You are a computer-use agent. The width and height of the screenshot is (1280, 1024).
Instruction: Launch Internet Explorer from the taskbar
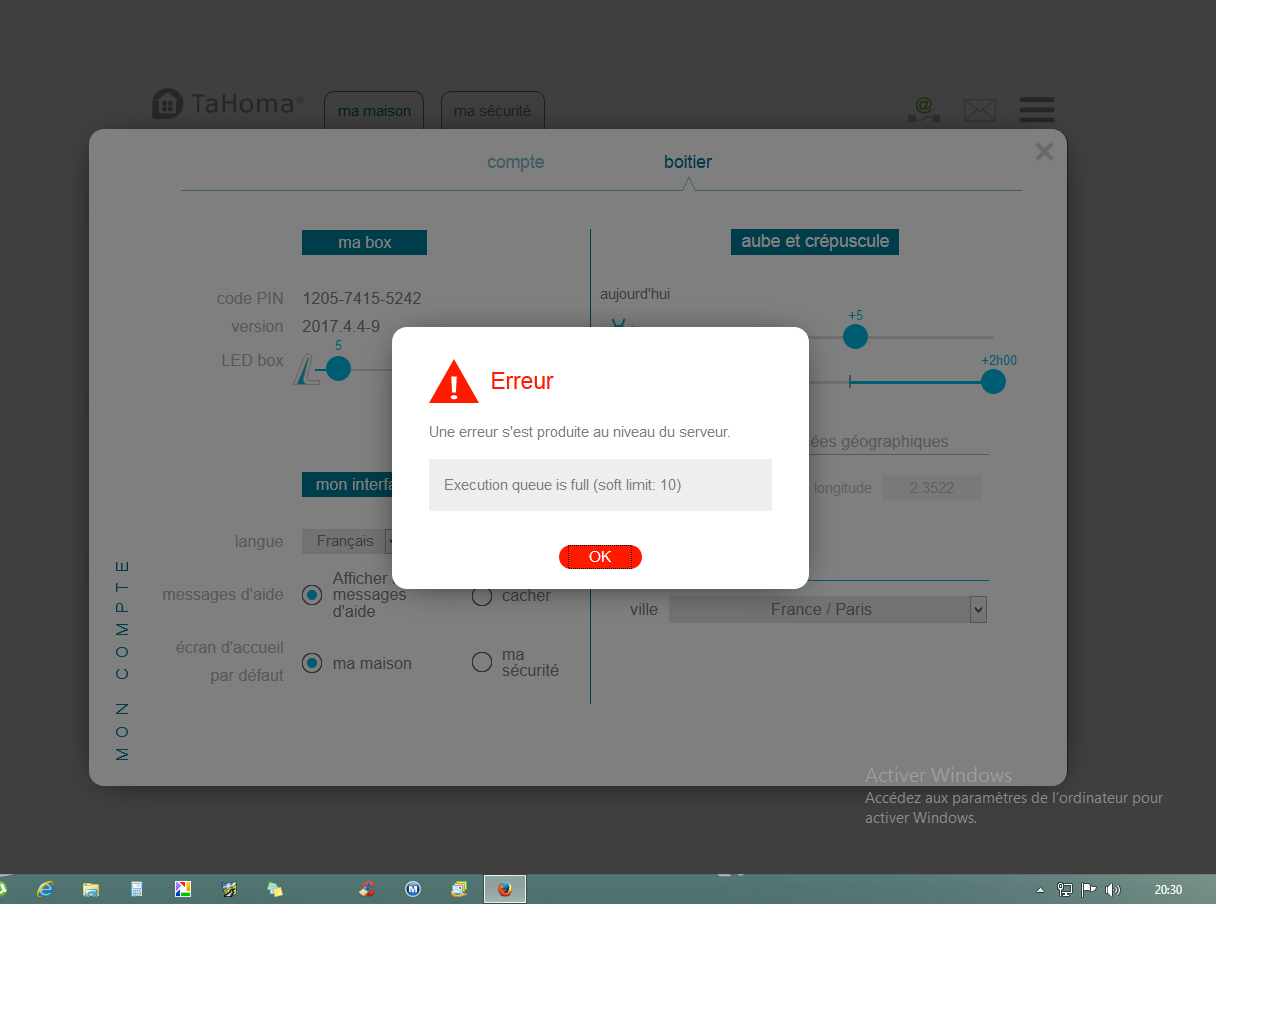pyautogui.click(x=45, y=889)
